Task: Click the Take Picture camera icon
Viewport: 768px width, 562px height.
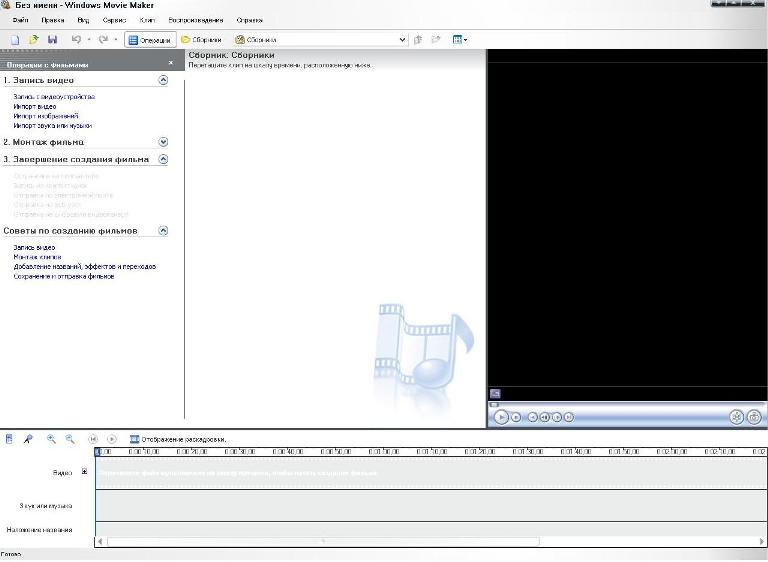Action: click(x=754, y=417)
